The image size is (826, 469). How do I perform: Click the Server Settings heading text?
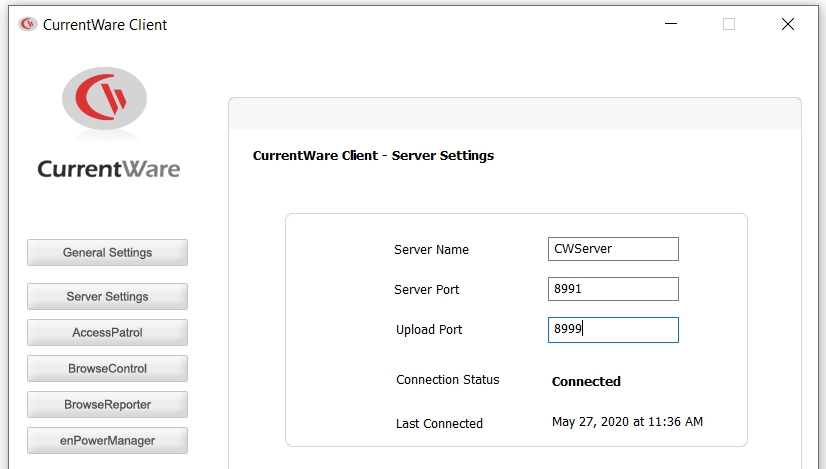(x=373, y=155)
